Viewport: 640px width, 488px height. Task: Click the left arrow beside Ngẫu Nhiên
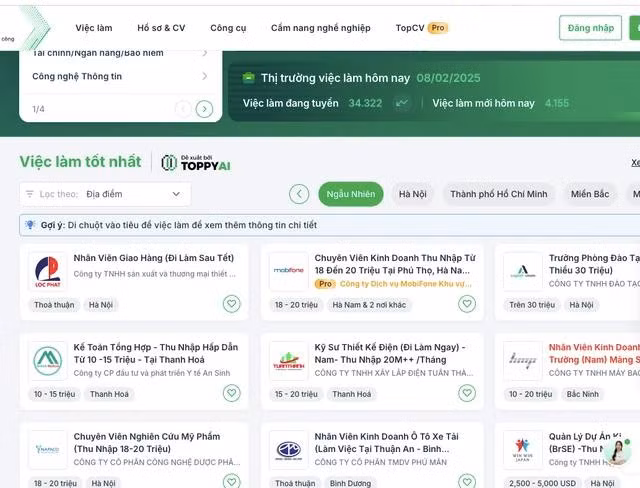click(299, 194)
